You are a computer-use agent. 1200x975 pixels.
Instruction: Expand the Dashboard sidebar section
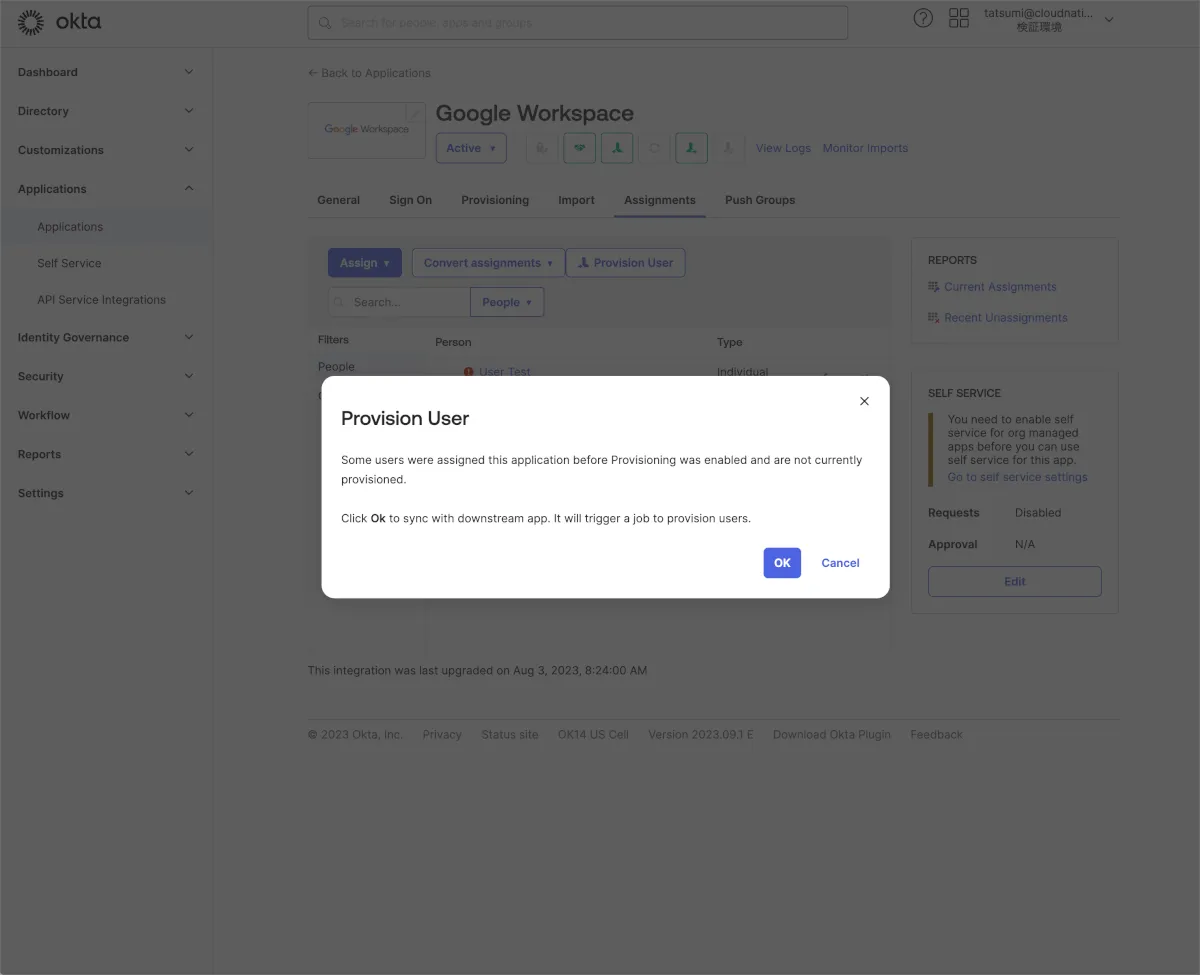[105, 72]
